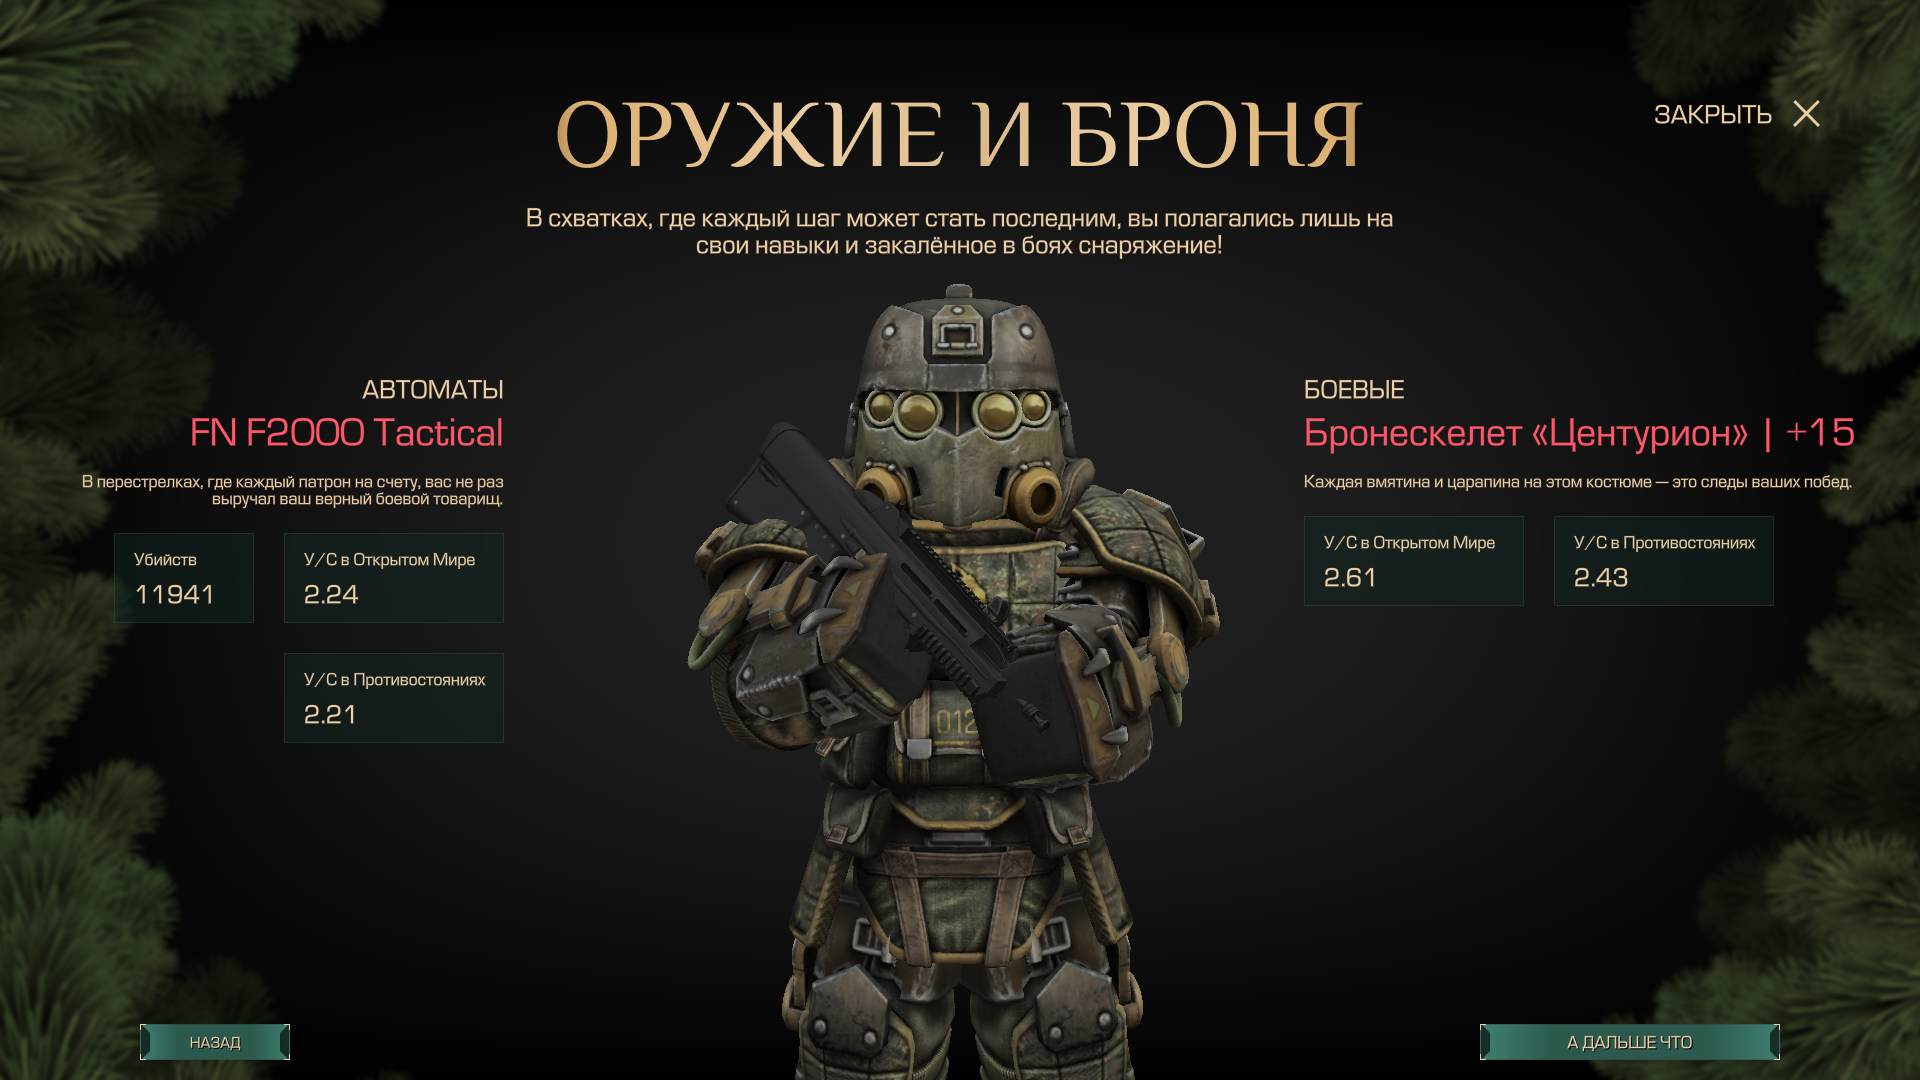
Task: Select the armor name Бронескелет «Центурион» | +15
Action: coord(1579,433)
